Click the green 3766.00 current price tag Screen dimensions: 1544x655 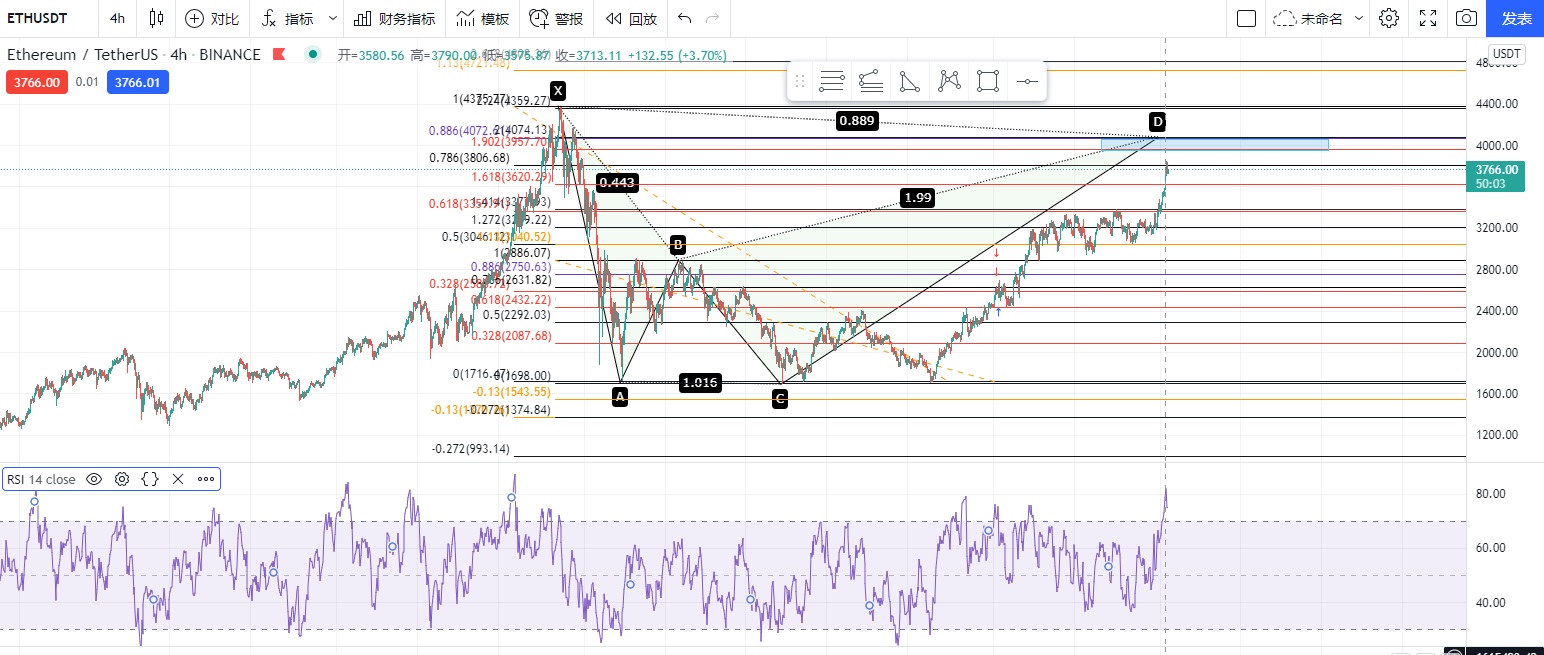[x=1496, y=176]
